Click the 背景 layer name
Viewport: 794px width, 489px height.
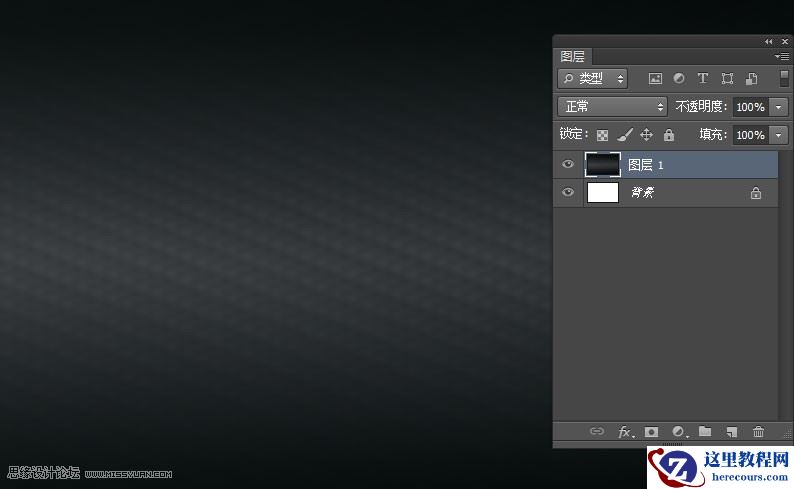[642, 192]
